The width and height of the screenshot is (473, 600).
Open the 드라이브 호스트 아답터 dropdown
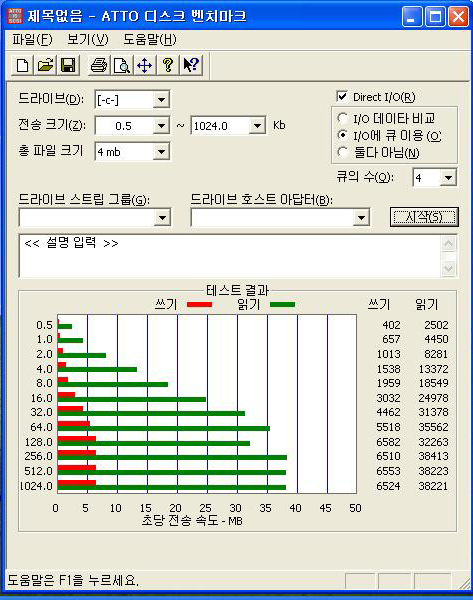361,218
